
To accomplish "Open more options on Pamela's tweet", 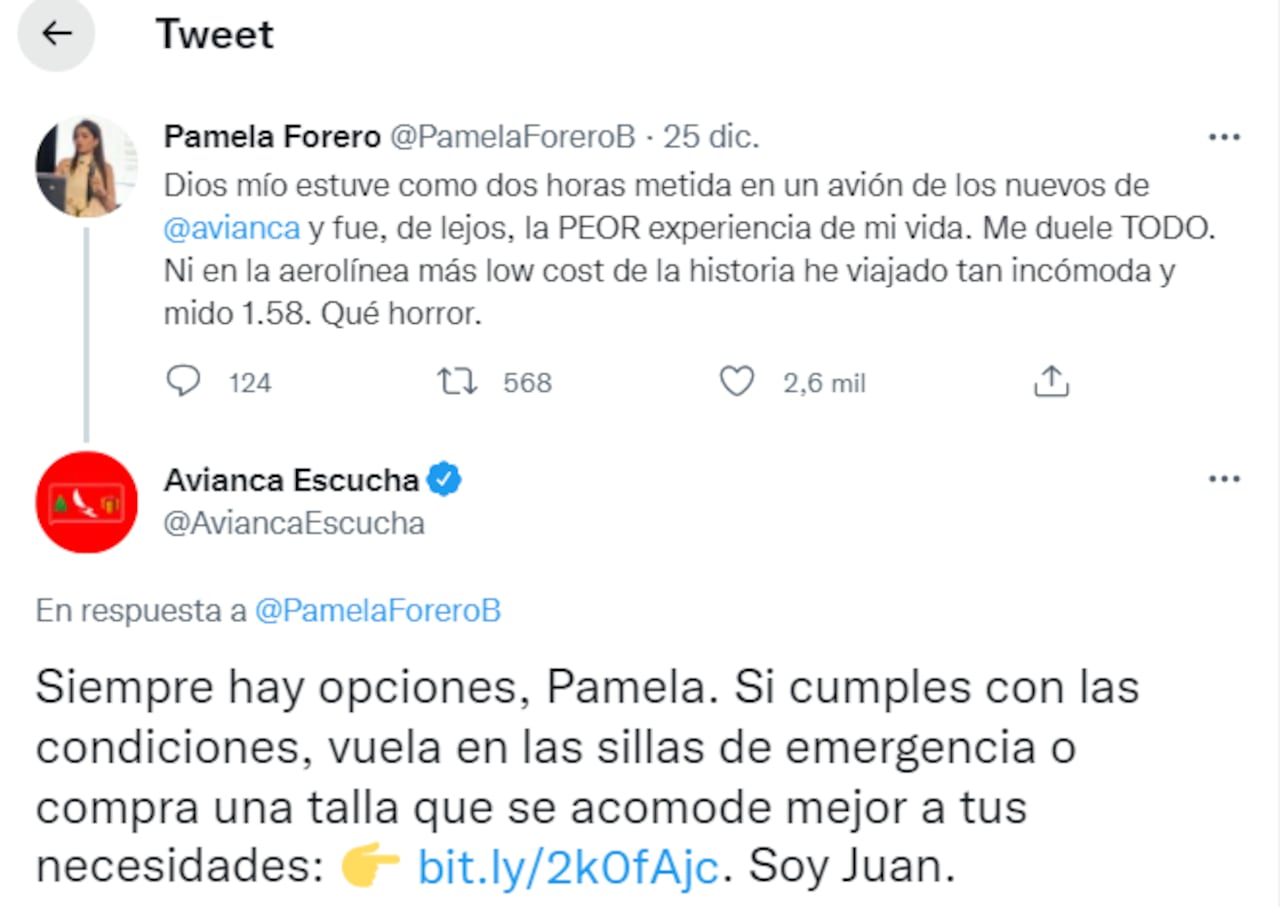I will coord(1224,137).
